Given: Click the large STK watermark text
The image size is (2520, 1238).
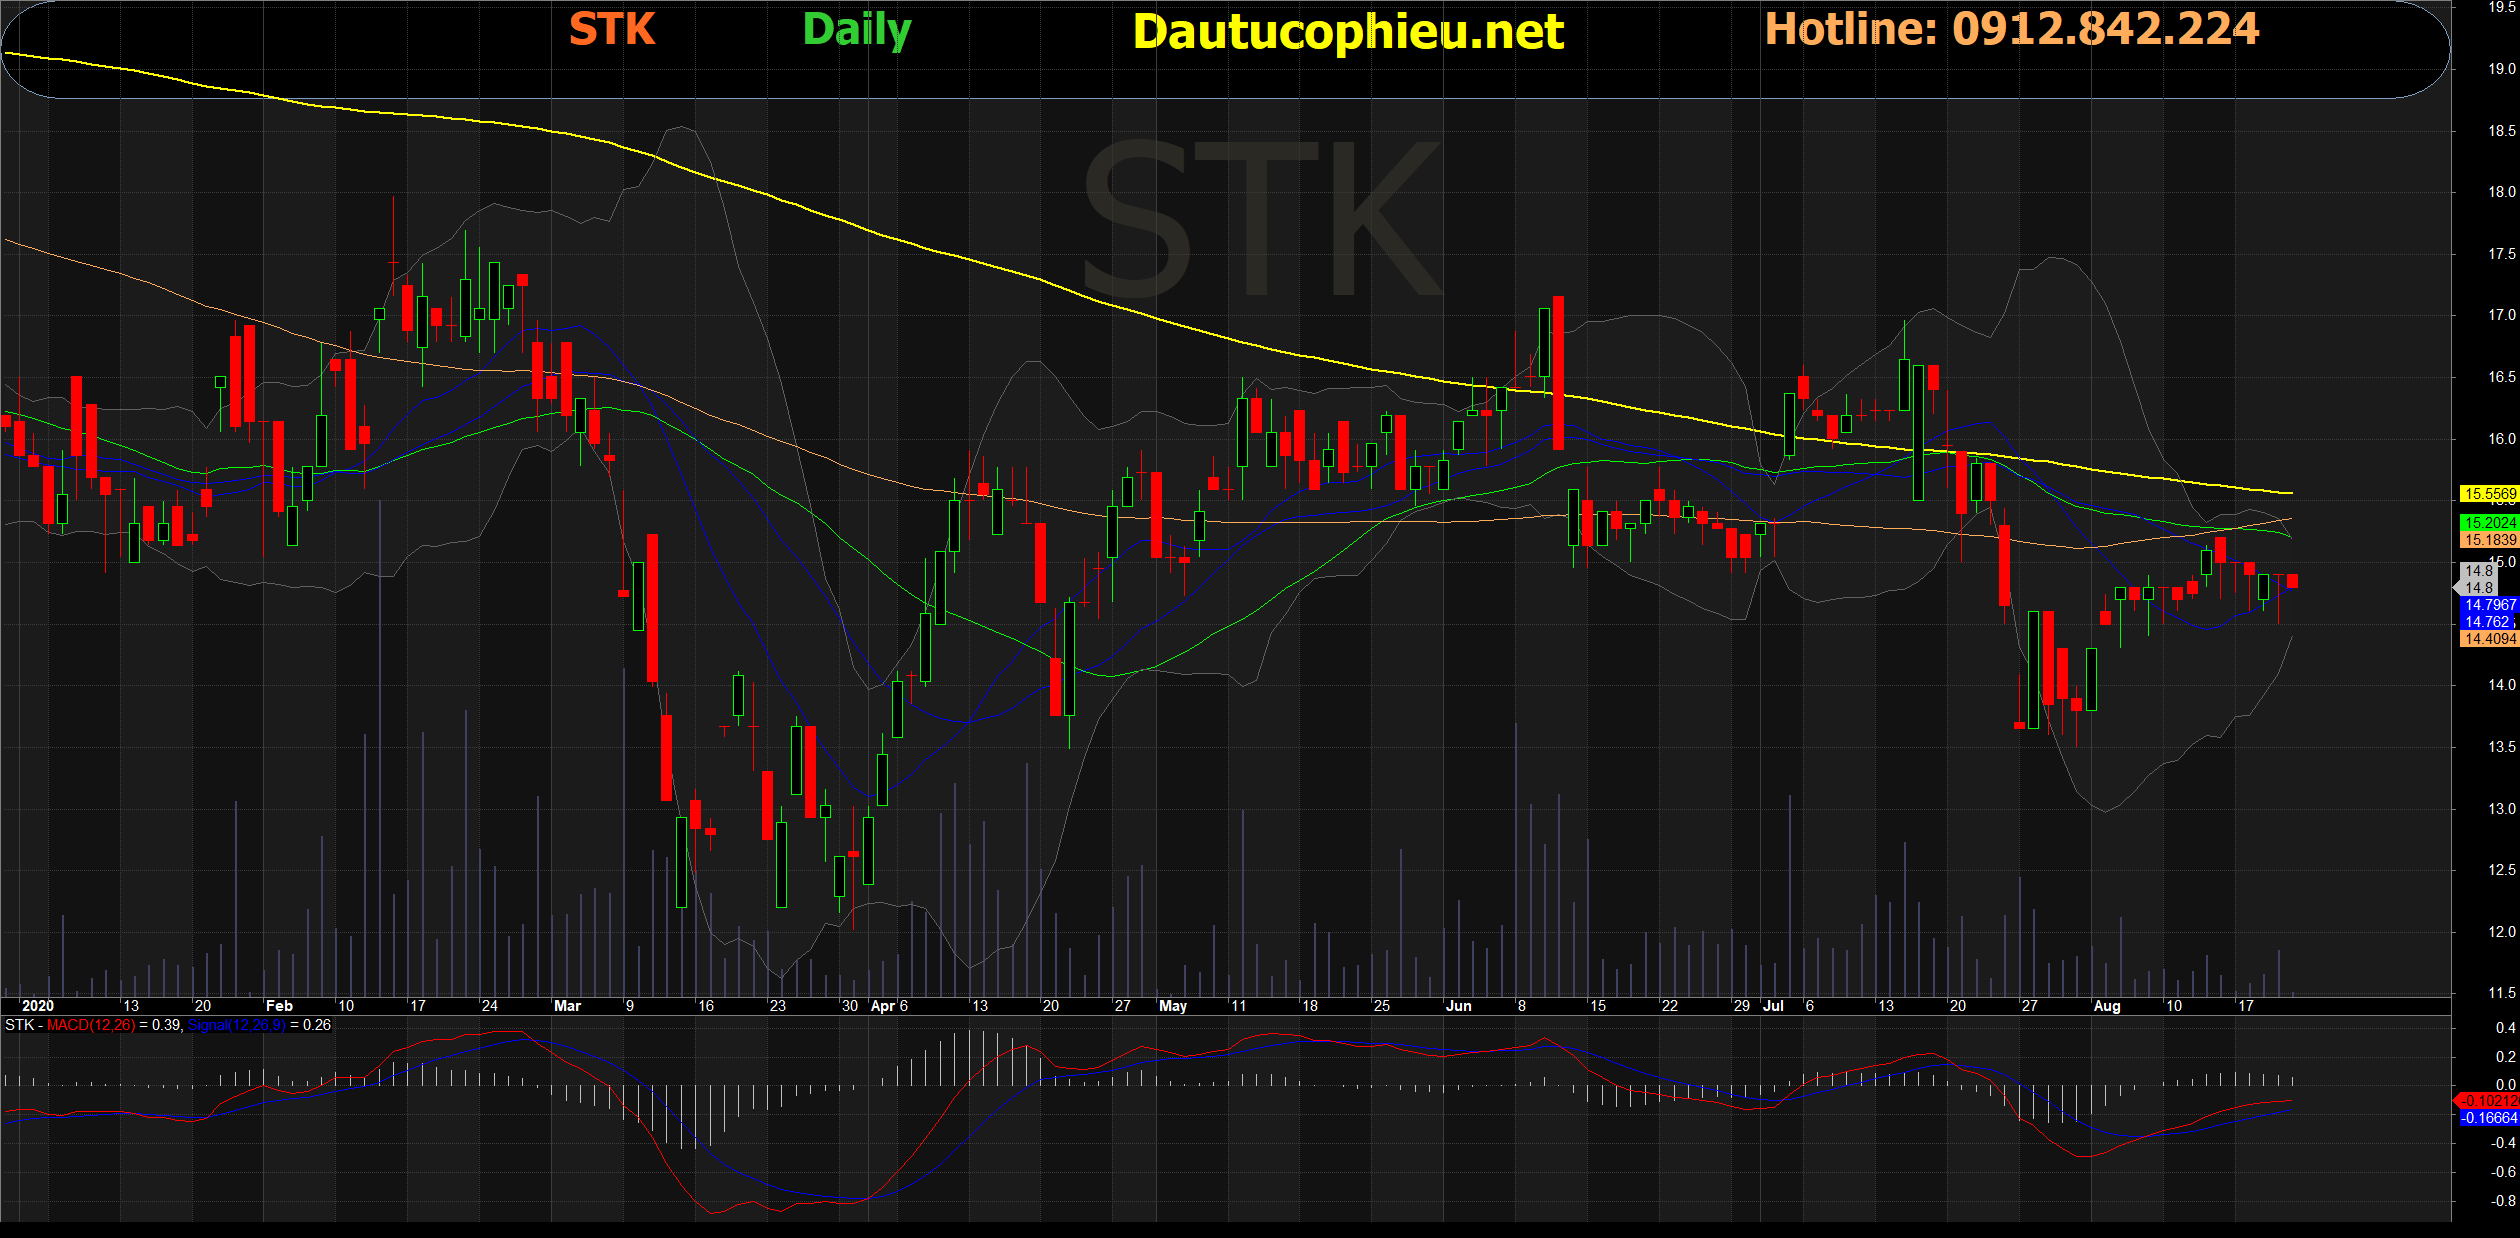Looking at the screenshot, I should tap(1261, 220).
